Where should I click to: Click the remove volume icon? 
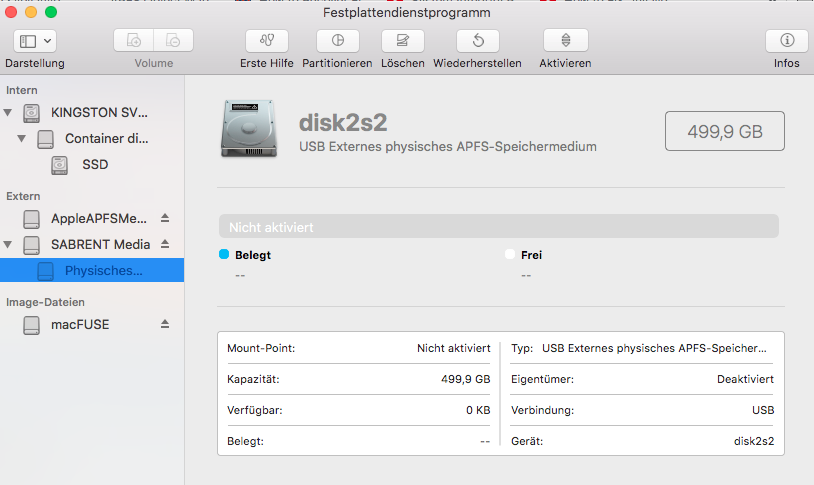point(173,41)
